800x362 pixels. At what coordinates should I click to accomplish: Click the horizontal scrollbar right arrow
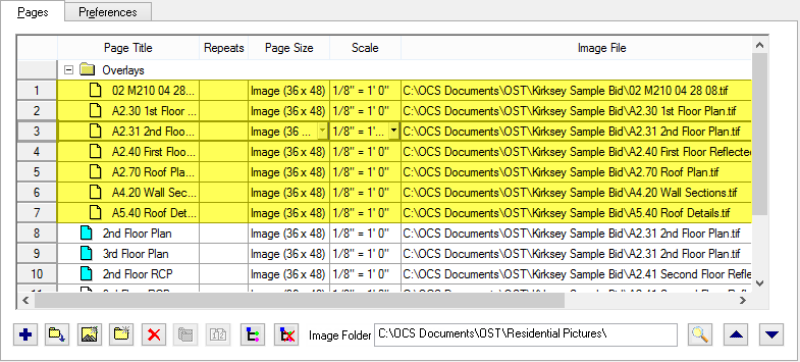click(x=743, y=301)
